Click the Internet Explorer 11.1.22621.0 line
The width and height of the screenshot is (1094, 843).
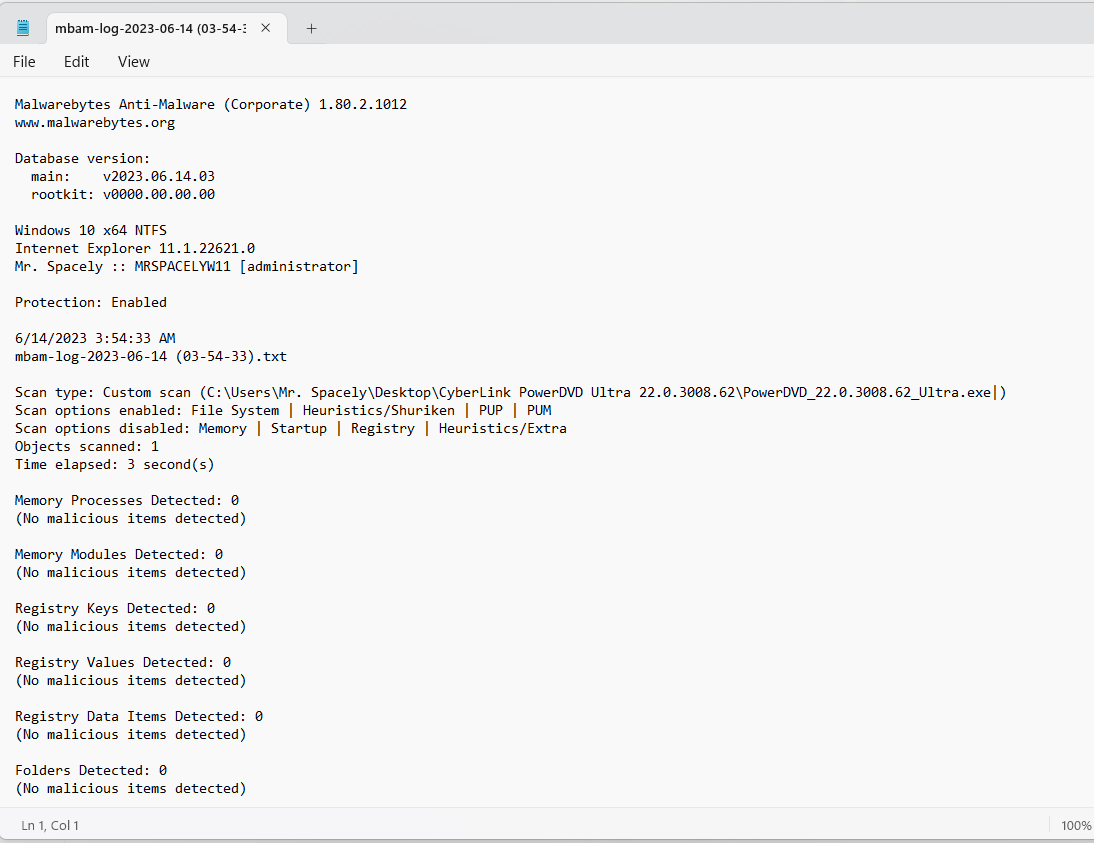pyautogui.click(x=135, y=248)
